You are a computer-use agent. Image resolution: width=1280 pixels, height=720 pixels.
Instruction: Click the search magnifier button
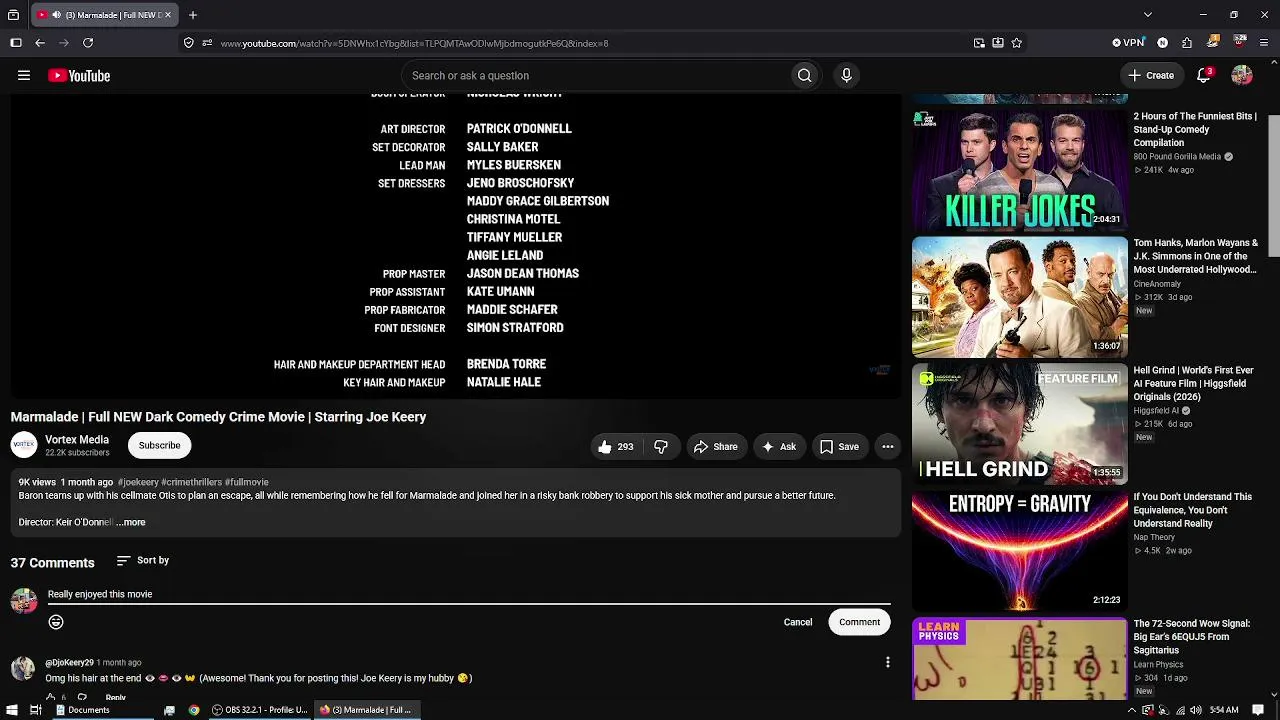[804, 76]
